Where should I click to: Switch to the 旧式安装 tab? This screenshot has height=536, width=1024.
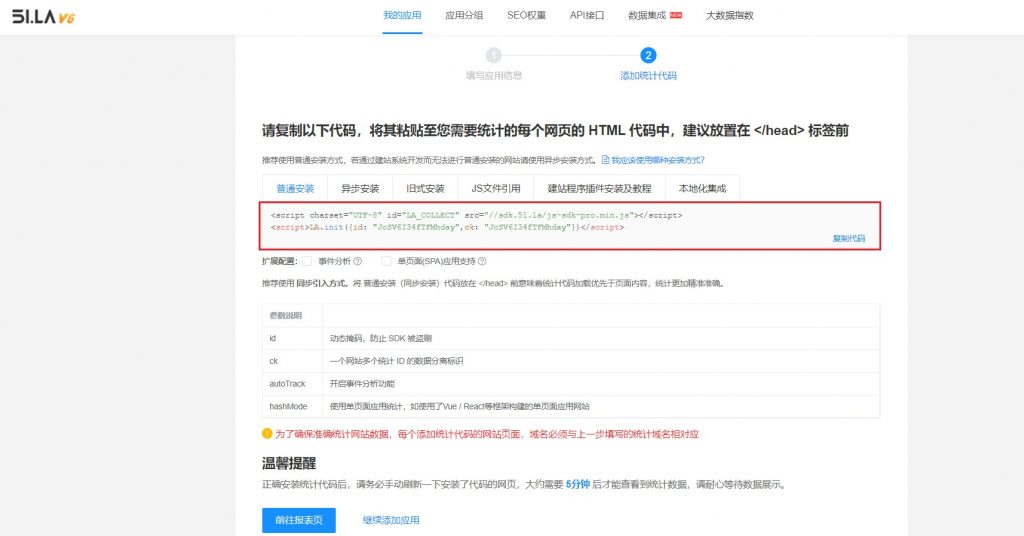pos(425,189)
